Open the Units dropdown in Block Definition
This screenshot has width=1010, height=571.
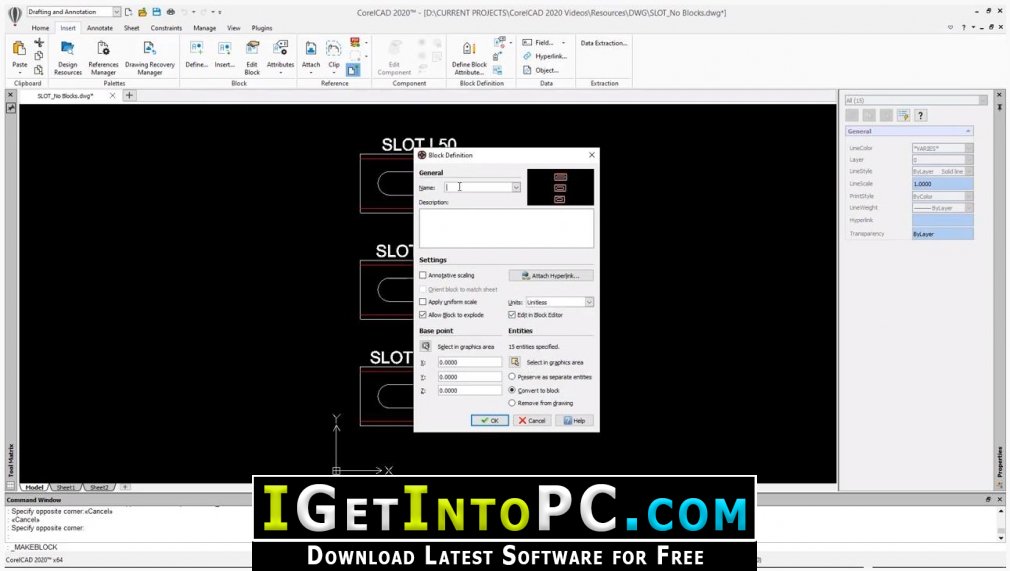[x=589, y=302]
